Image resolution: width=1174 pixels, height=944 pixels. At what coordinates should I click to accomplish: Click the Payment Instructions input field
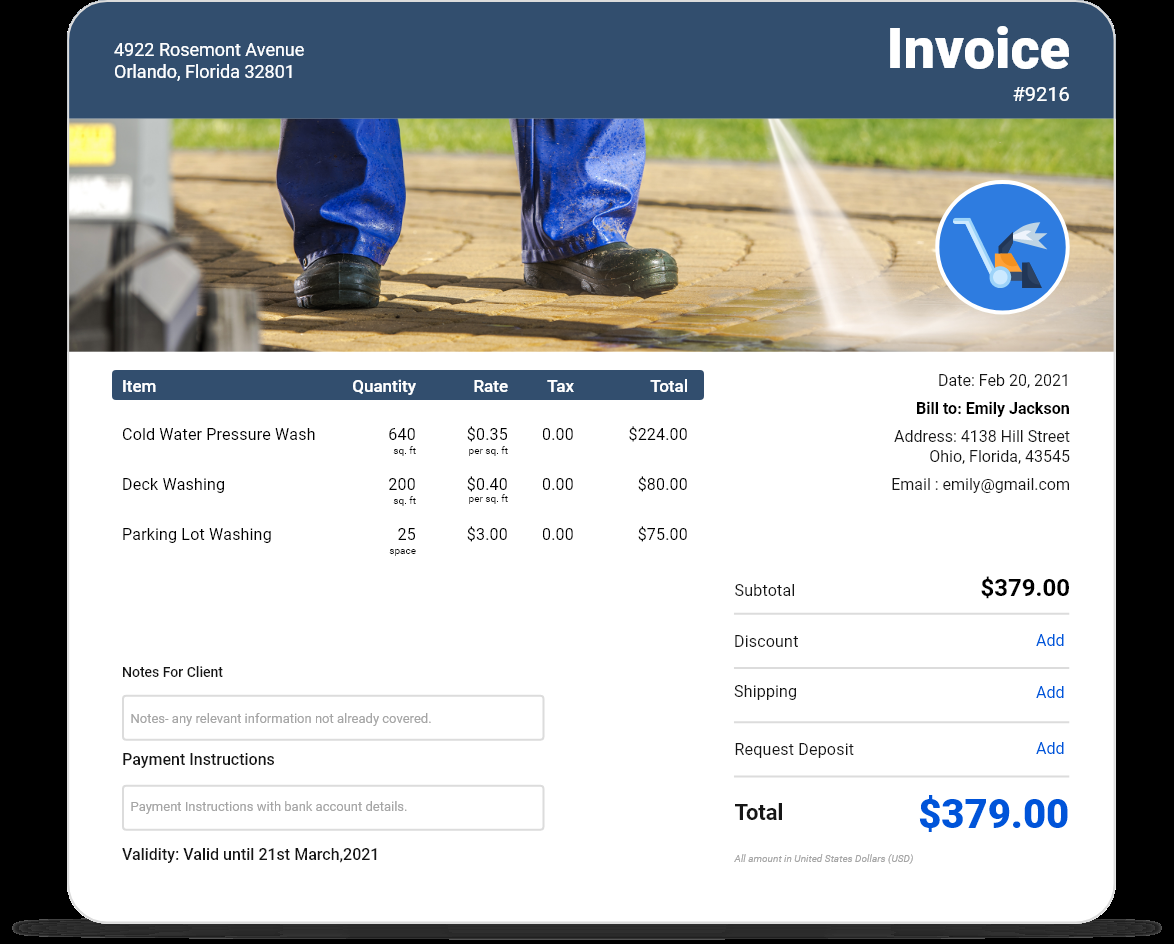click(332, 807)
